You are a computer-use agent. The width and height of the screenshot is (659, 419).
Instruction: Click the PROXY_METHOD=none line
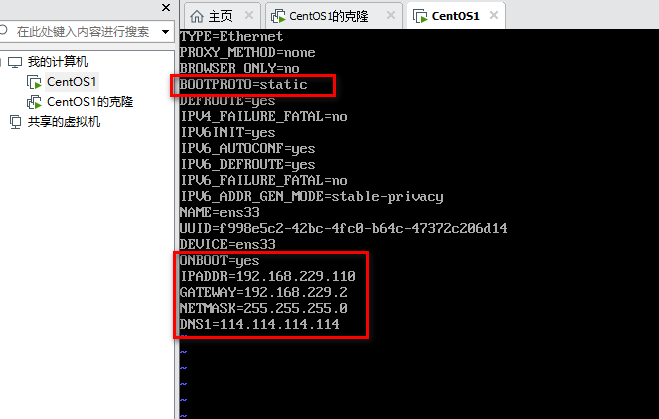(x=248, y=53)
